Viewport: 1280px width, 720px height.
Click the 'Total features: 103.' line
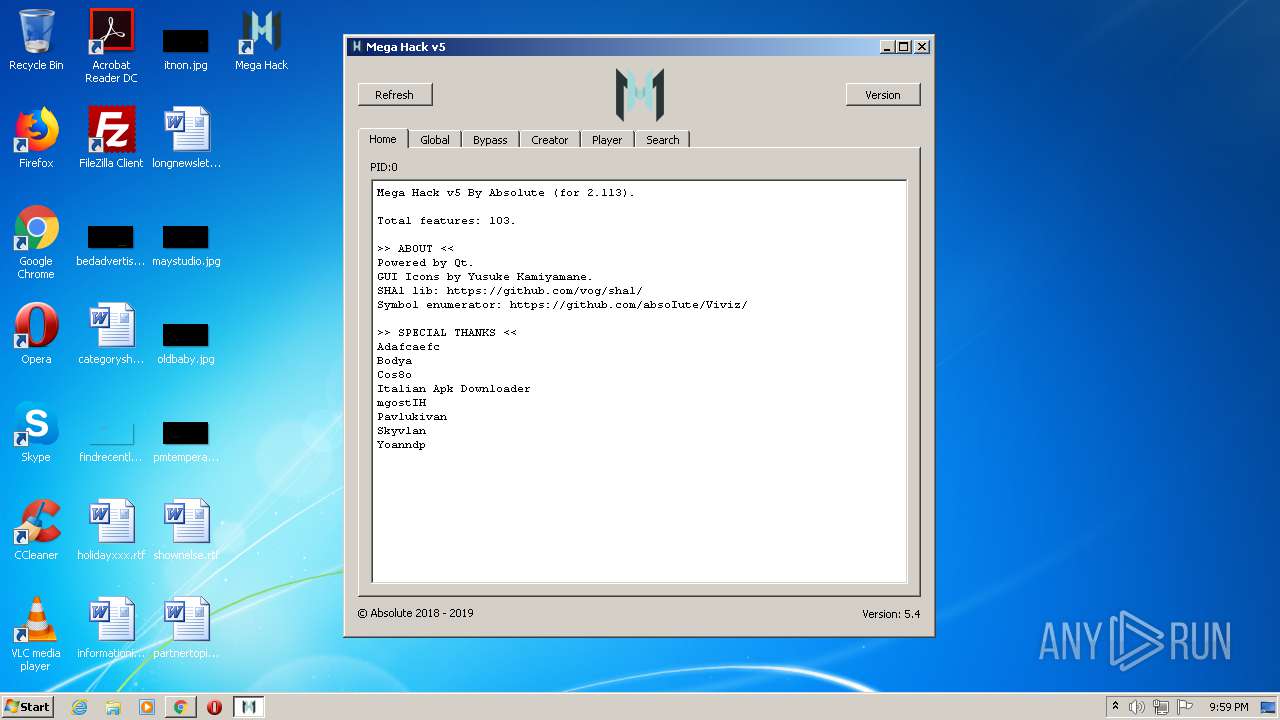click(446, 221)
